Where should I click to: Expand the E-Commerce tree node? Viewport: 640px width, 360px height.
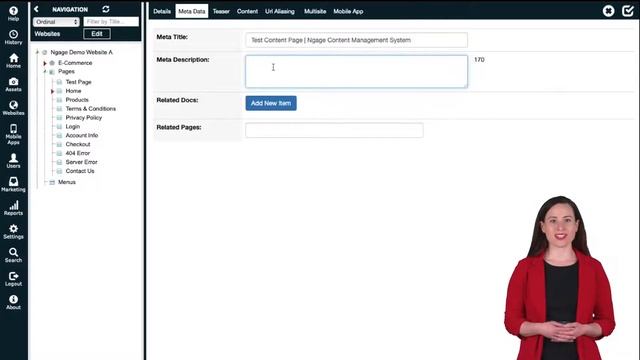tap(45, 63)
